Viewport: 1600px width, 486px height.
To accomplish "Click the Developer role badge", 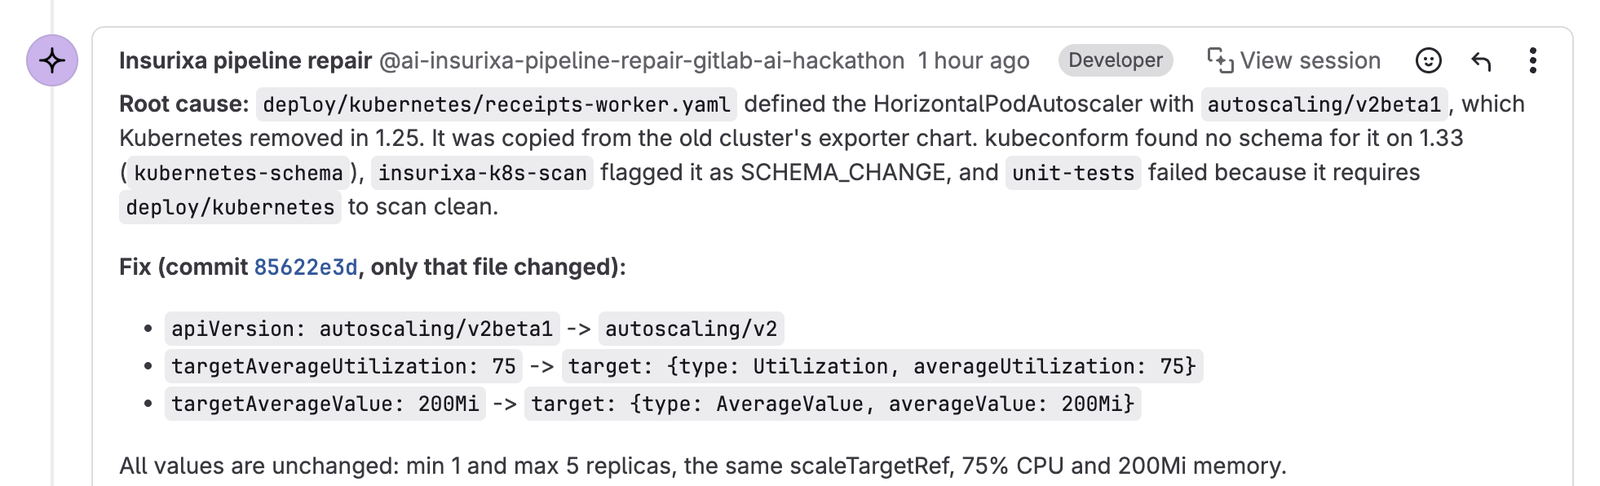I will (x=1115, y=60).
